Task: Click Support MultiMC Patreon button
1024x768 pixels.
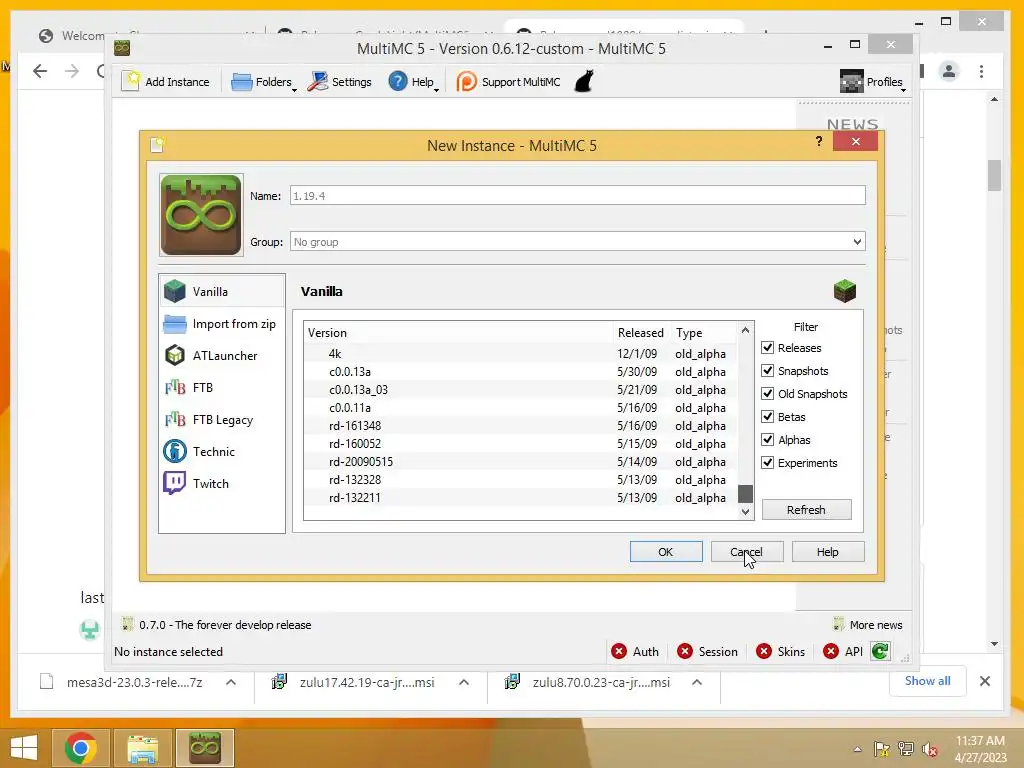Action: [509, 82]
